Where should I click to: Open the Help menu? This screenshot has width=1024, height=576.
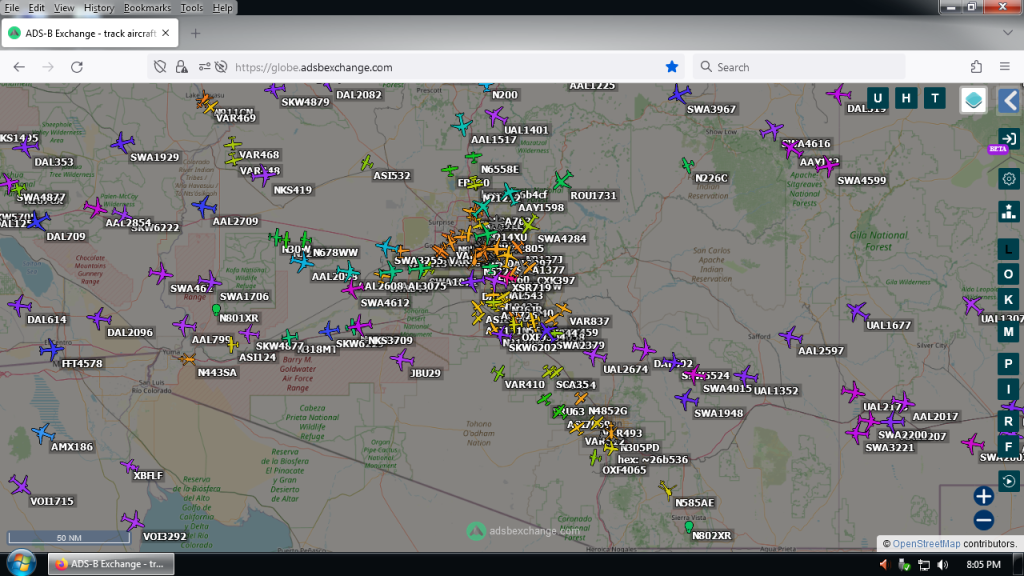click(222, 8)
